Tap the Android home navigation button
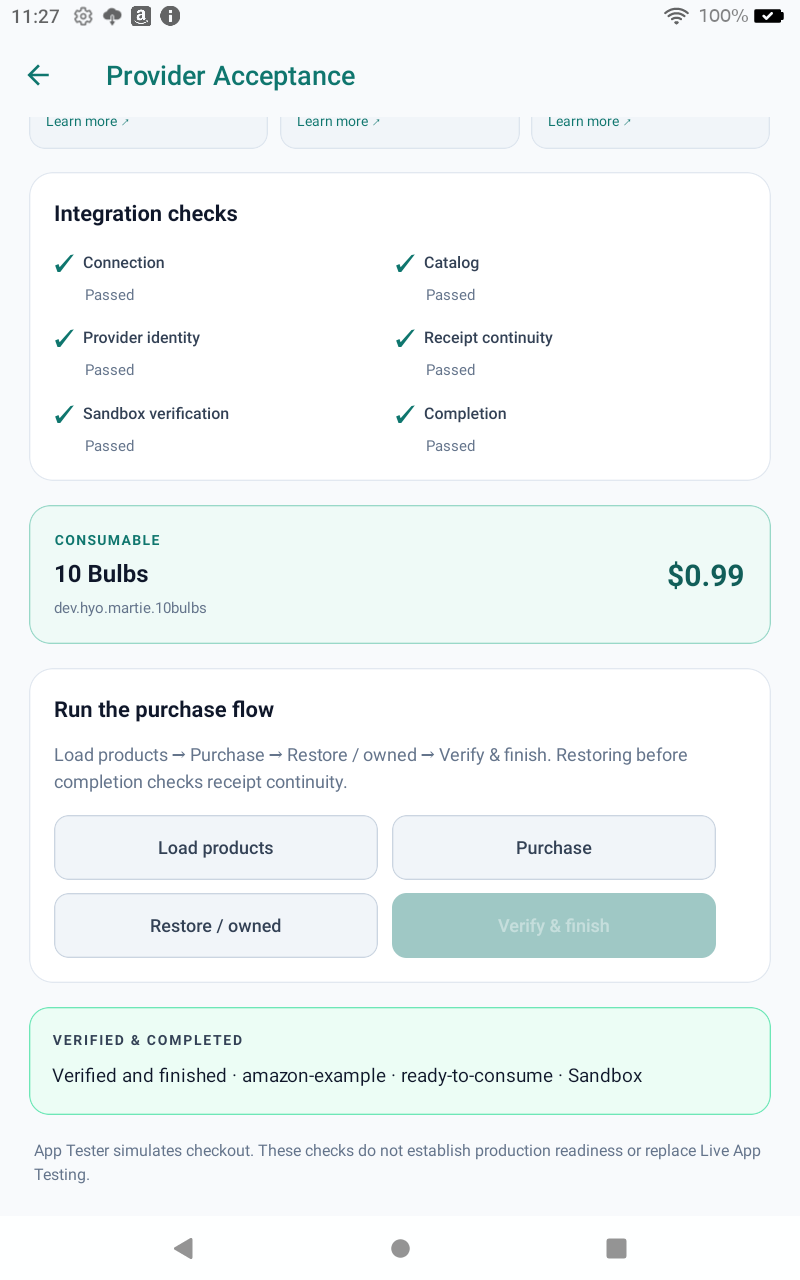 pyautogui.click(x=400, y=1248)
